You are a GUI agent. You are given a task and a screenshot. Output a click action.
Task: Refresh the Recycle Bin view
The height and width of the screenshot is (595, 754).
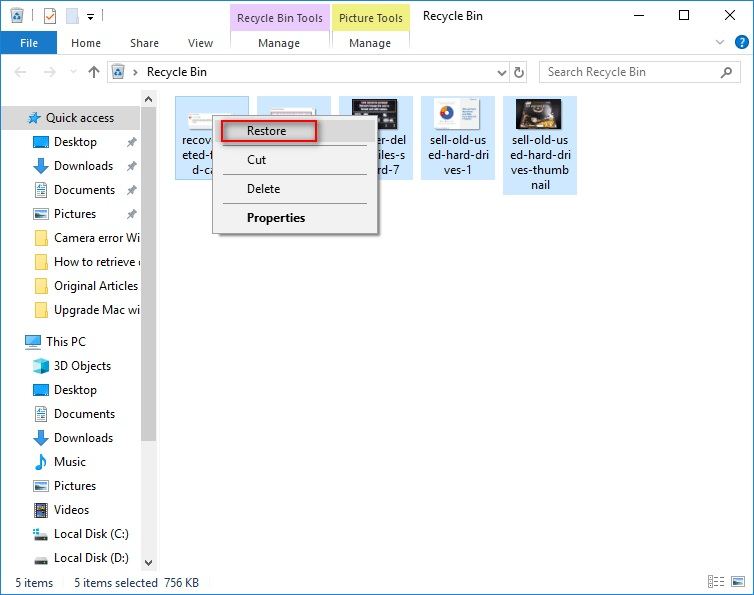click(518, 73)
